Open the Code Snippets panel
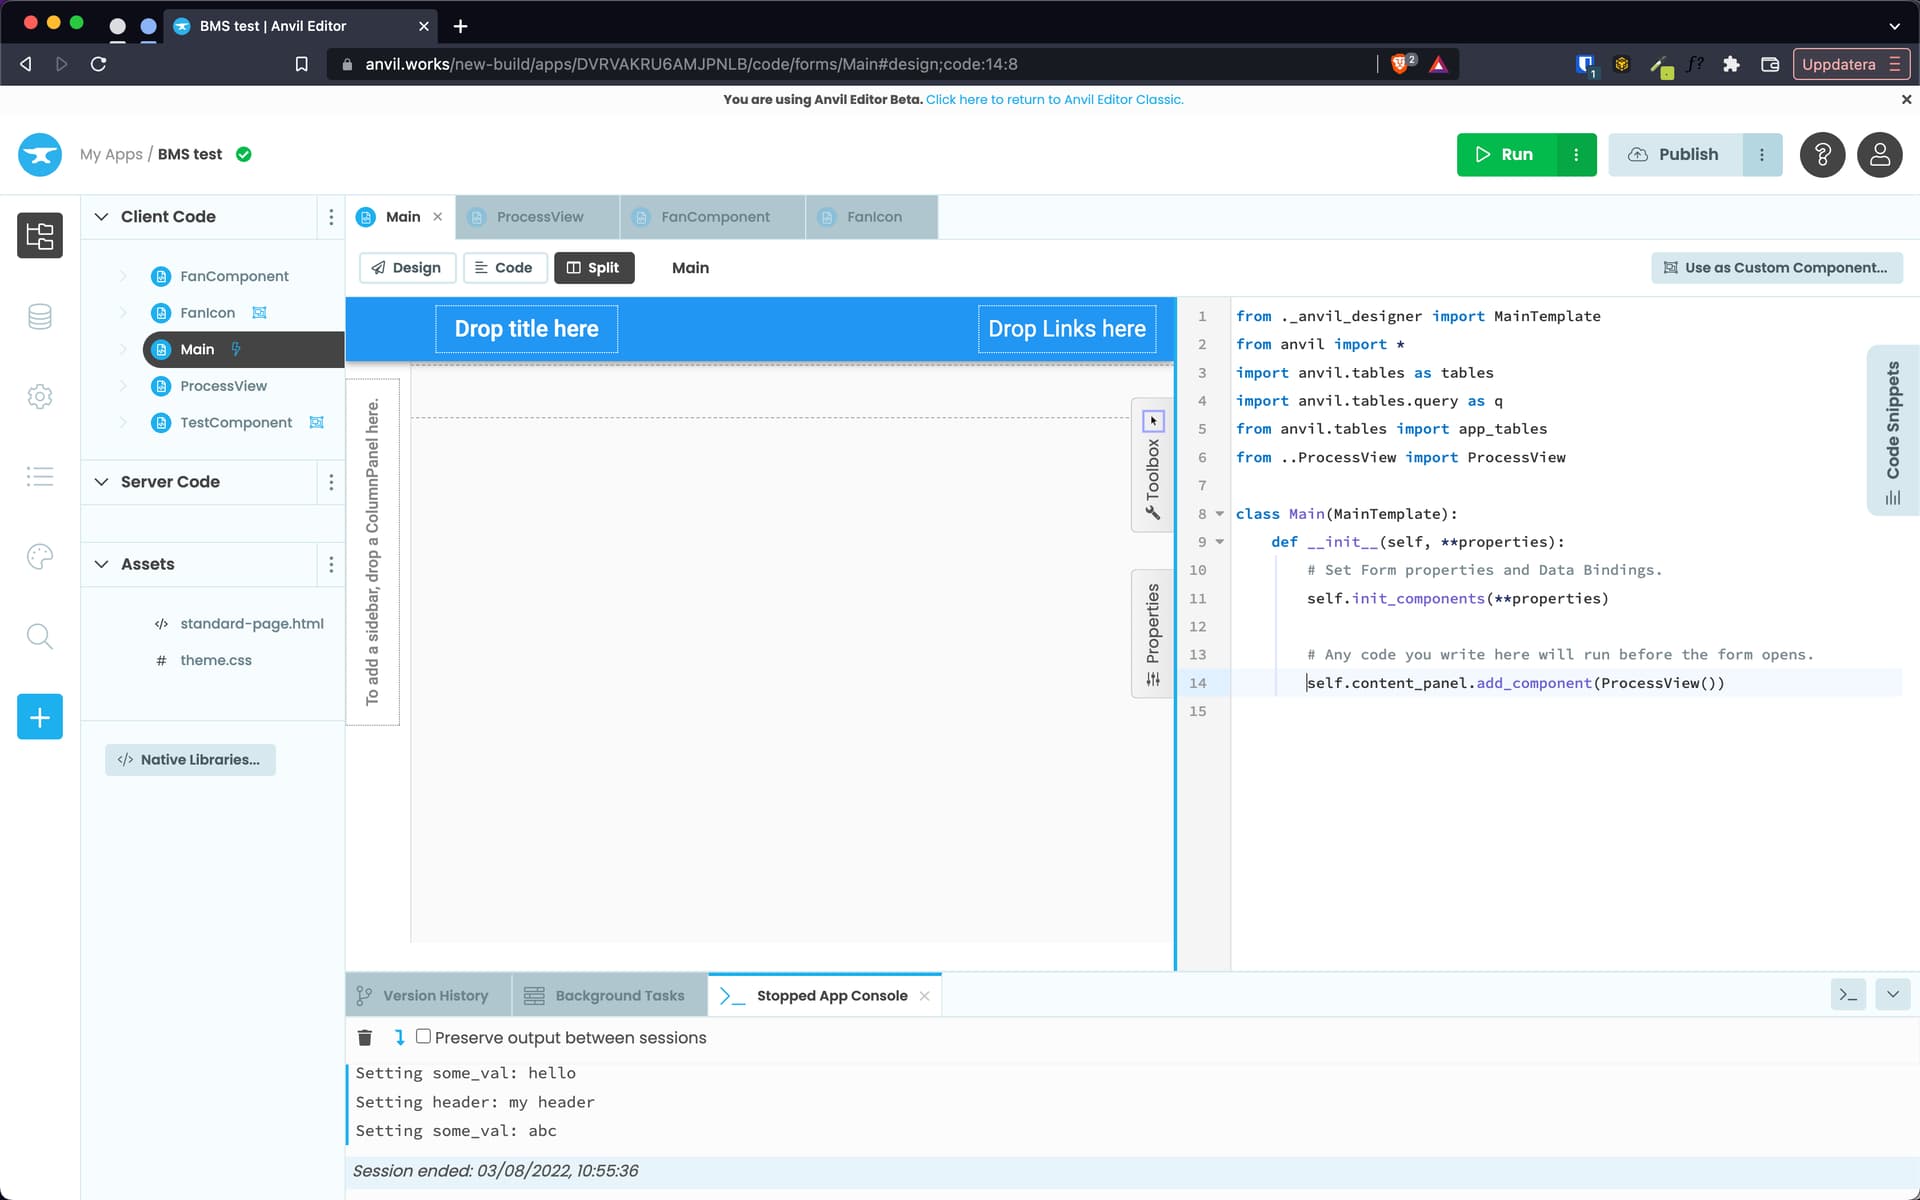 pyautogui.click(x=1892, y=430)
